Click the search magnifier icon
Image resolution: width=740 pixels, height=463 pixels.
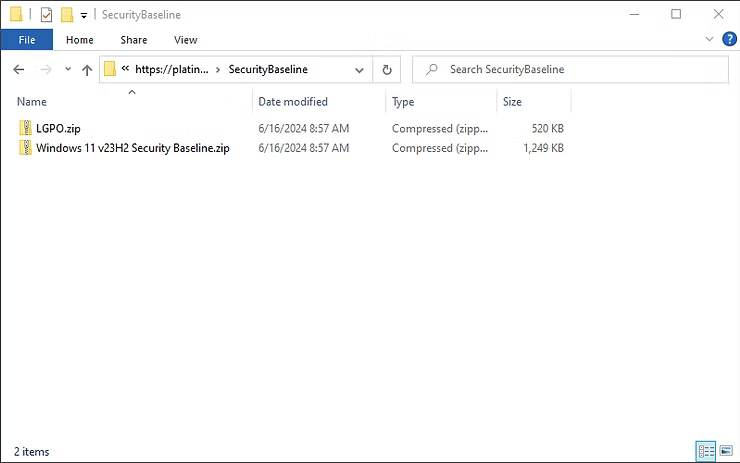click(x=431, y=69)
